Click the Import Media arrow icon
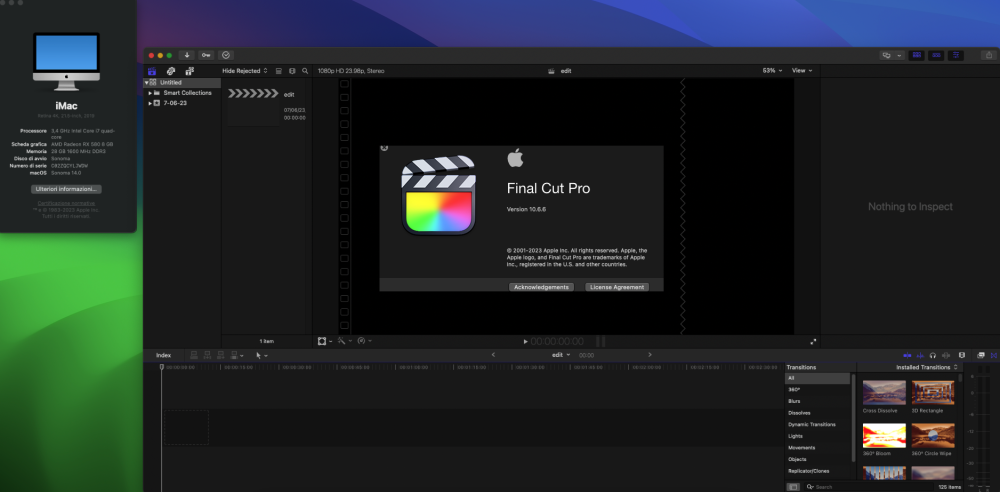1000x492 pixels. [186, 56]
